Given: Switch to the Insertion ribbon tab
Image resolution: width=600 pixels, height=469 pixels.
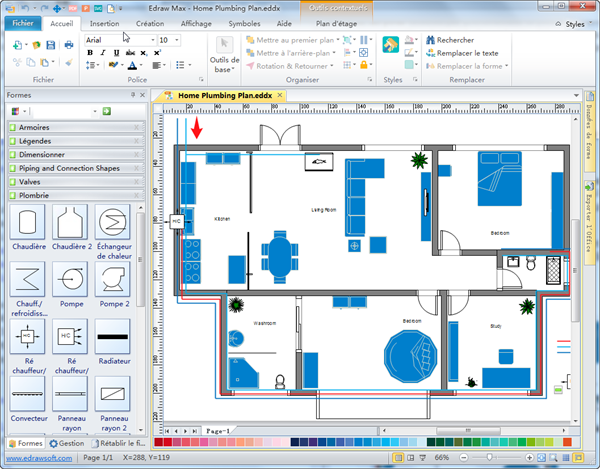Looking at the screenshot, I should pos(104,24).
